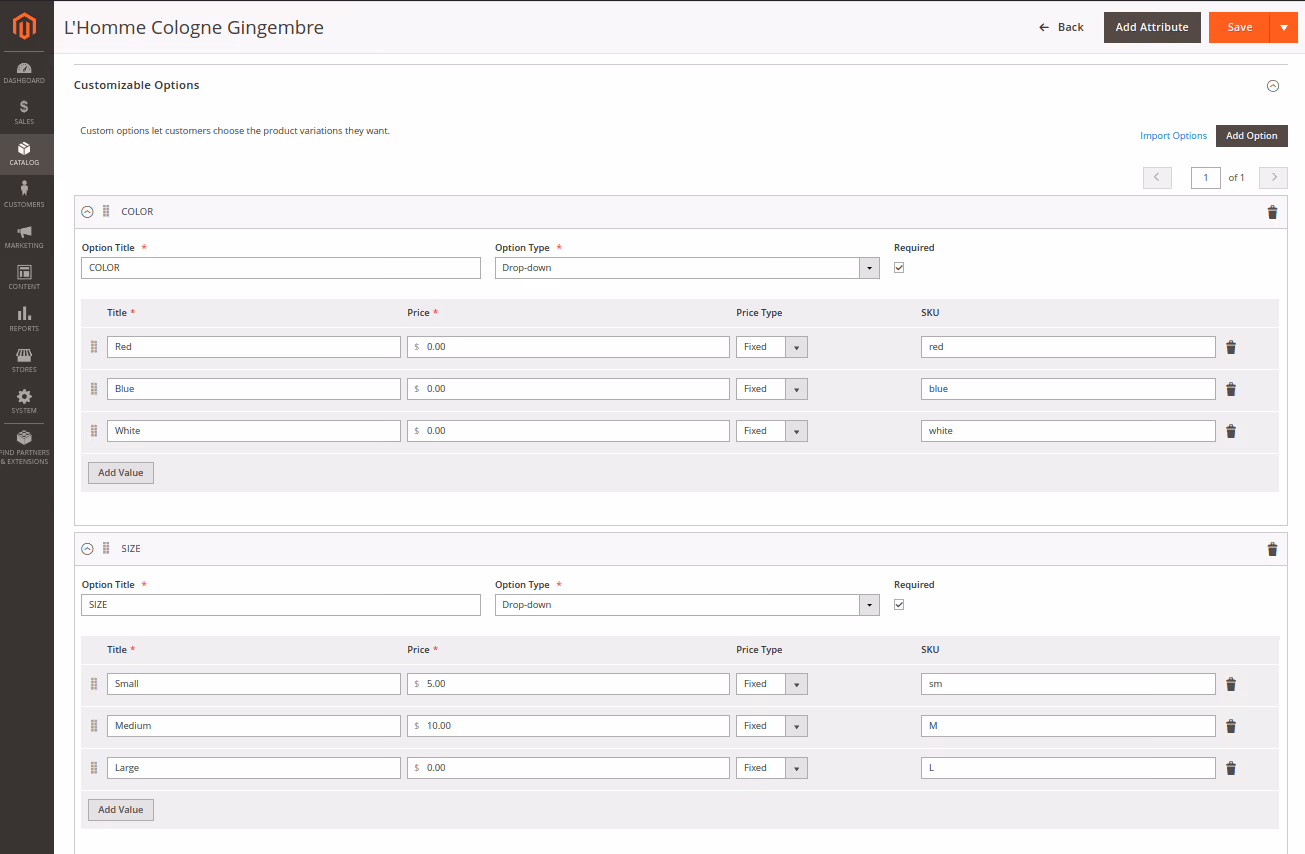Edit the COLOR Option Title field
This screenshot has height=854, width=1305.
click(x=281, y=268)
